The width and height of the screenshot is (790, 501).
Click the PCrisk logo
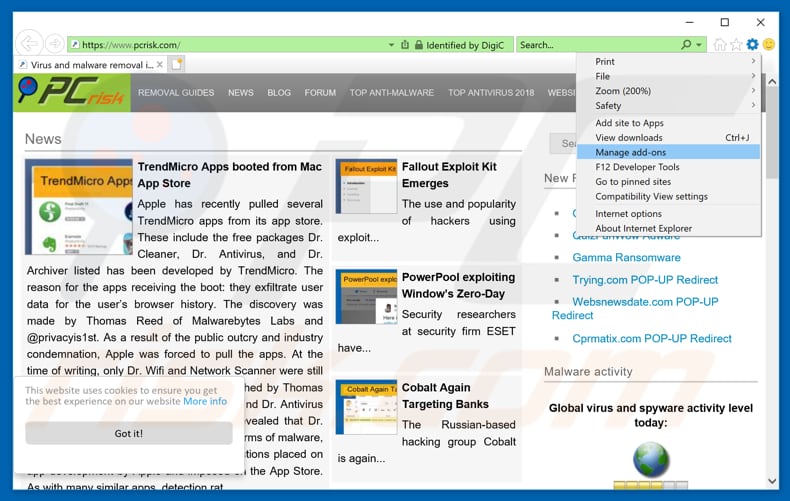(72, 92)
